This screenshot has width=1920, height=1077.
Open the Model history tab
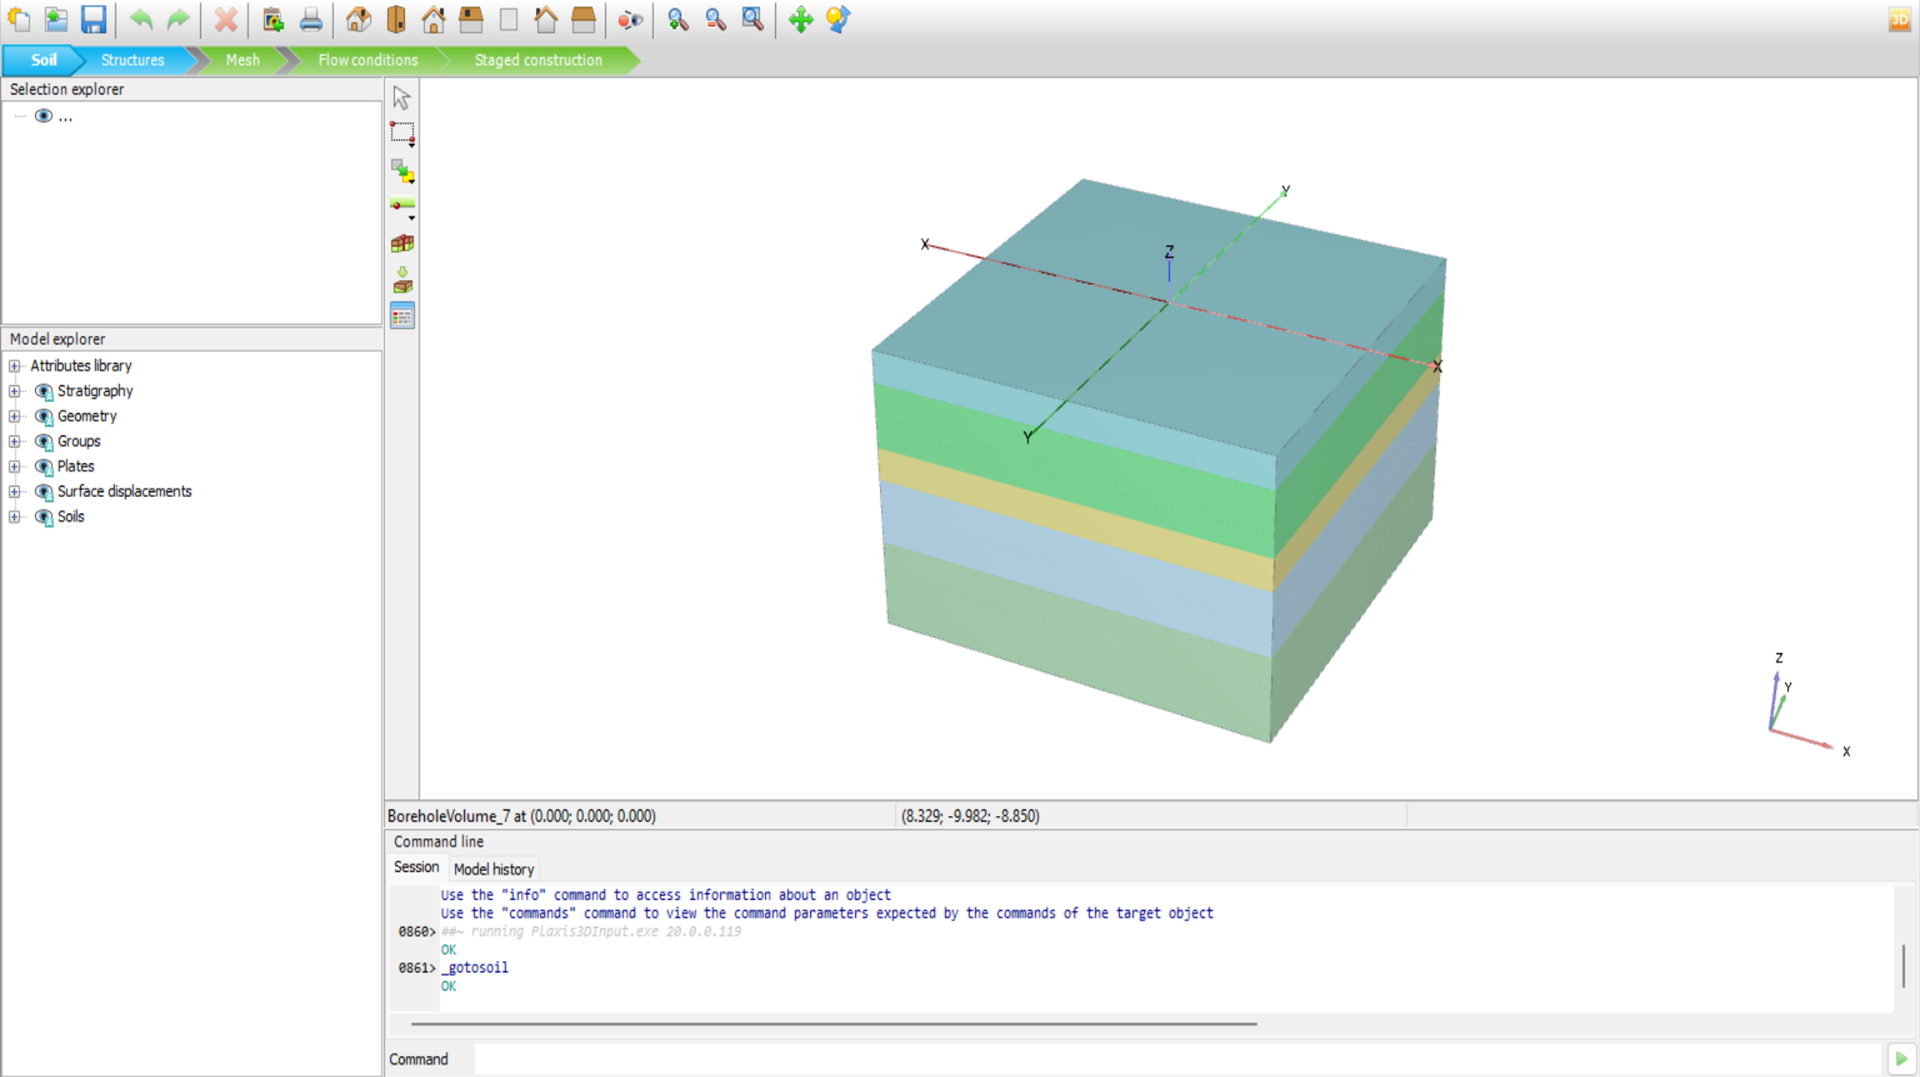tap(493, 869)
